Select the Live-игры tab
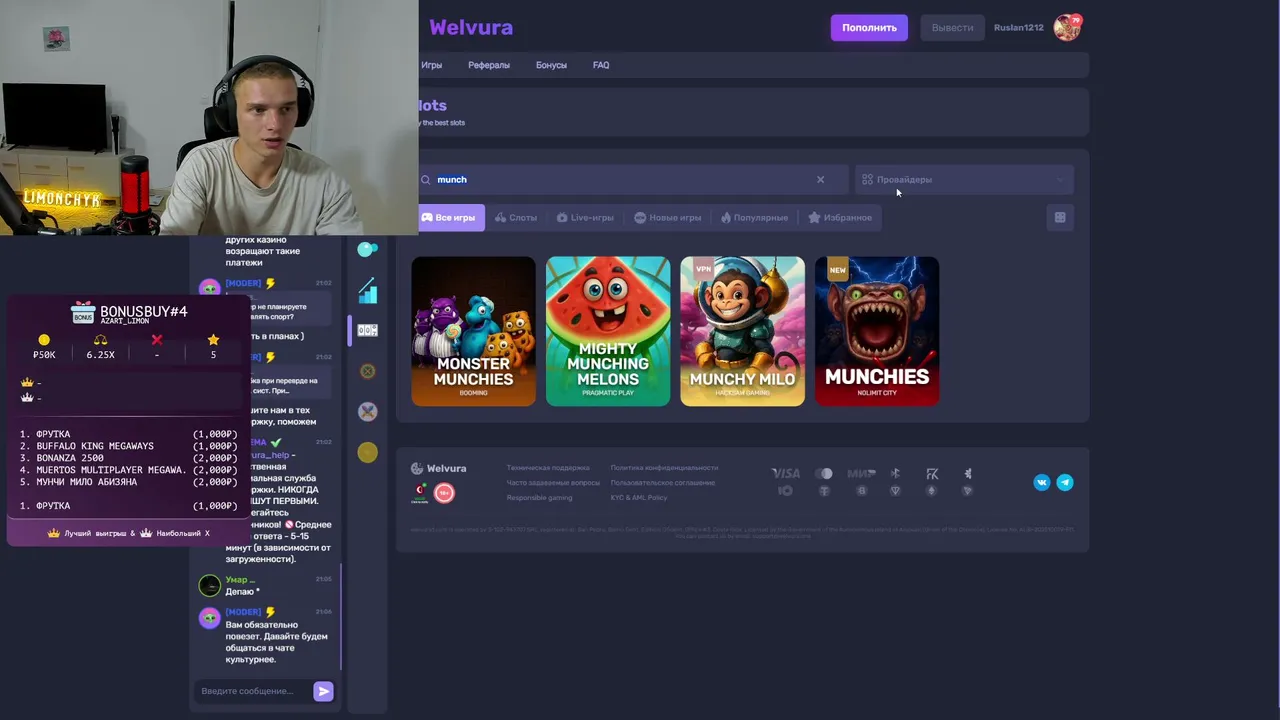 click(585, 218)
